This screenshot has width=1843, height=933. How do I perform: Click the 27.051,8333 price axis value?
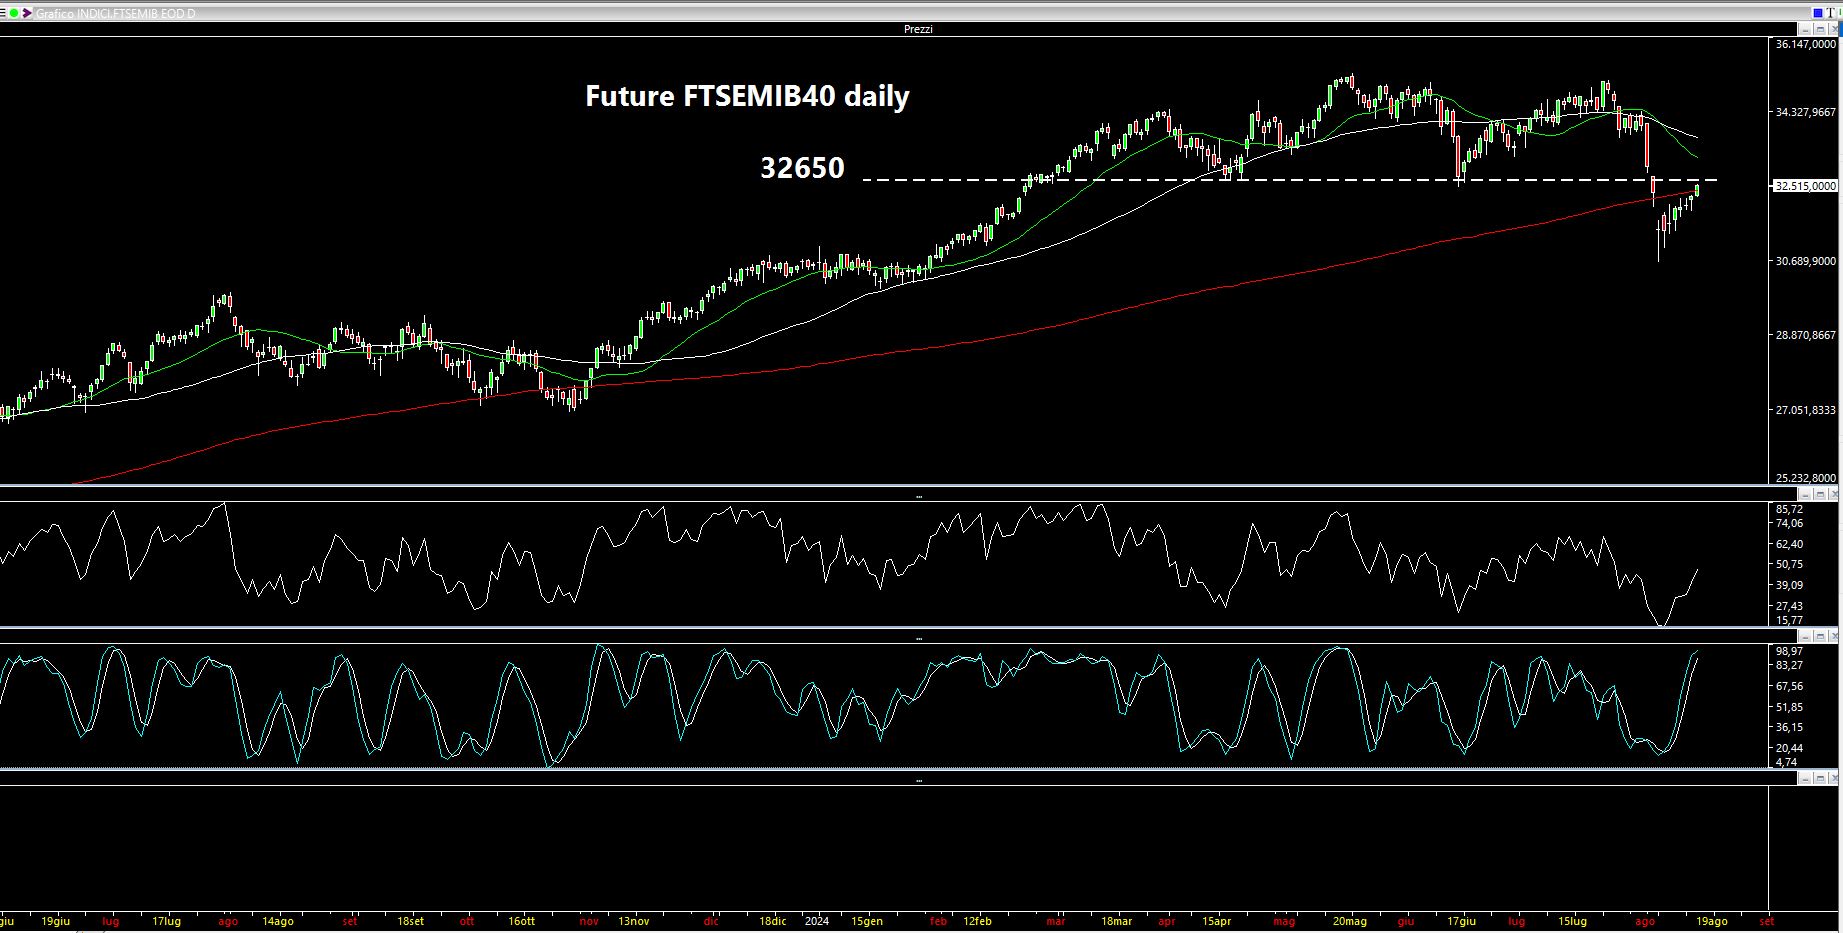click(x=1806, y=410)
